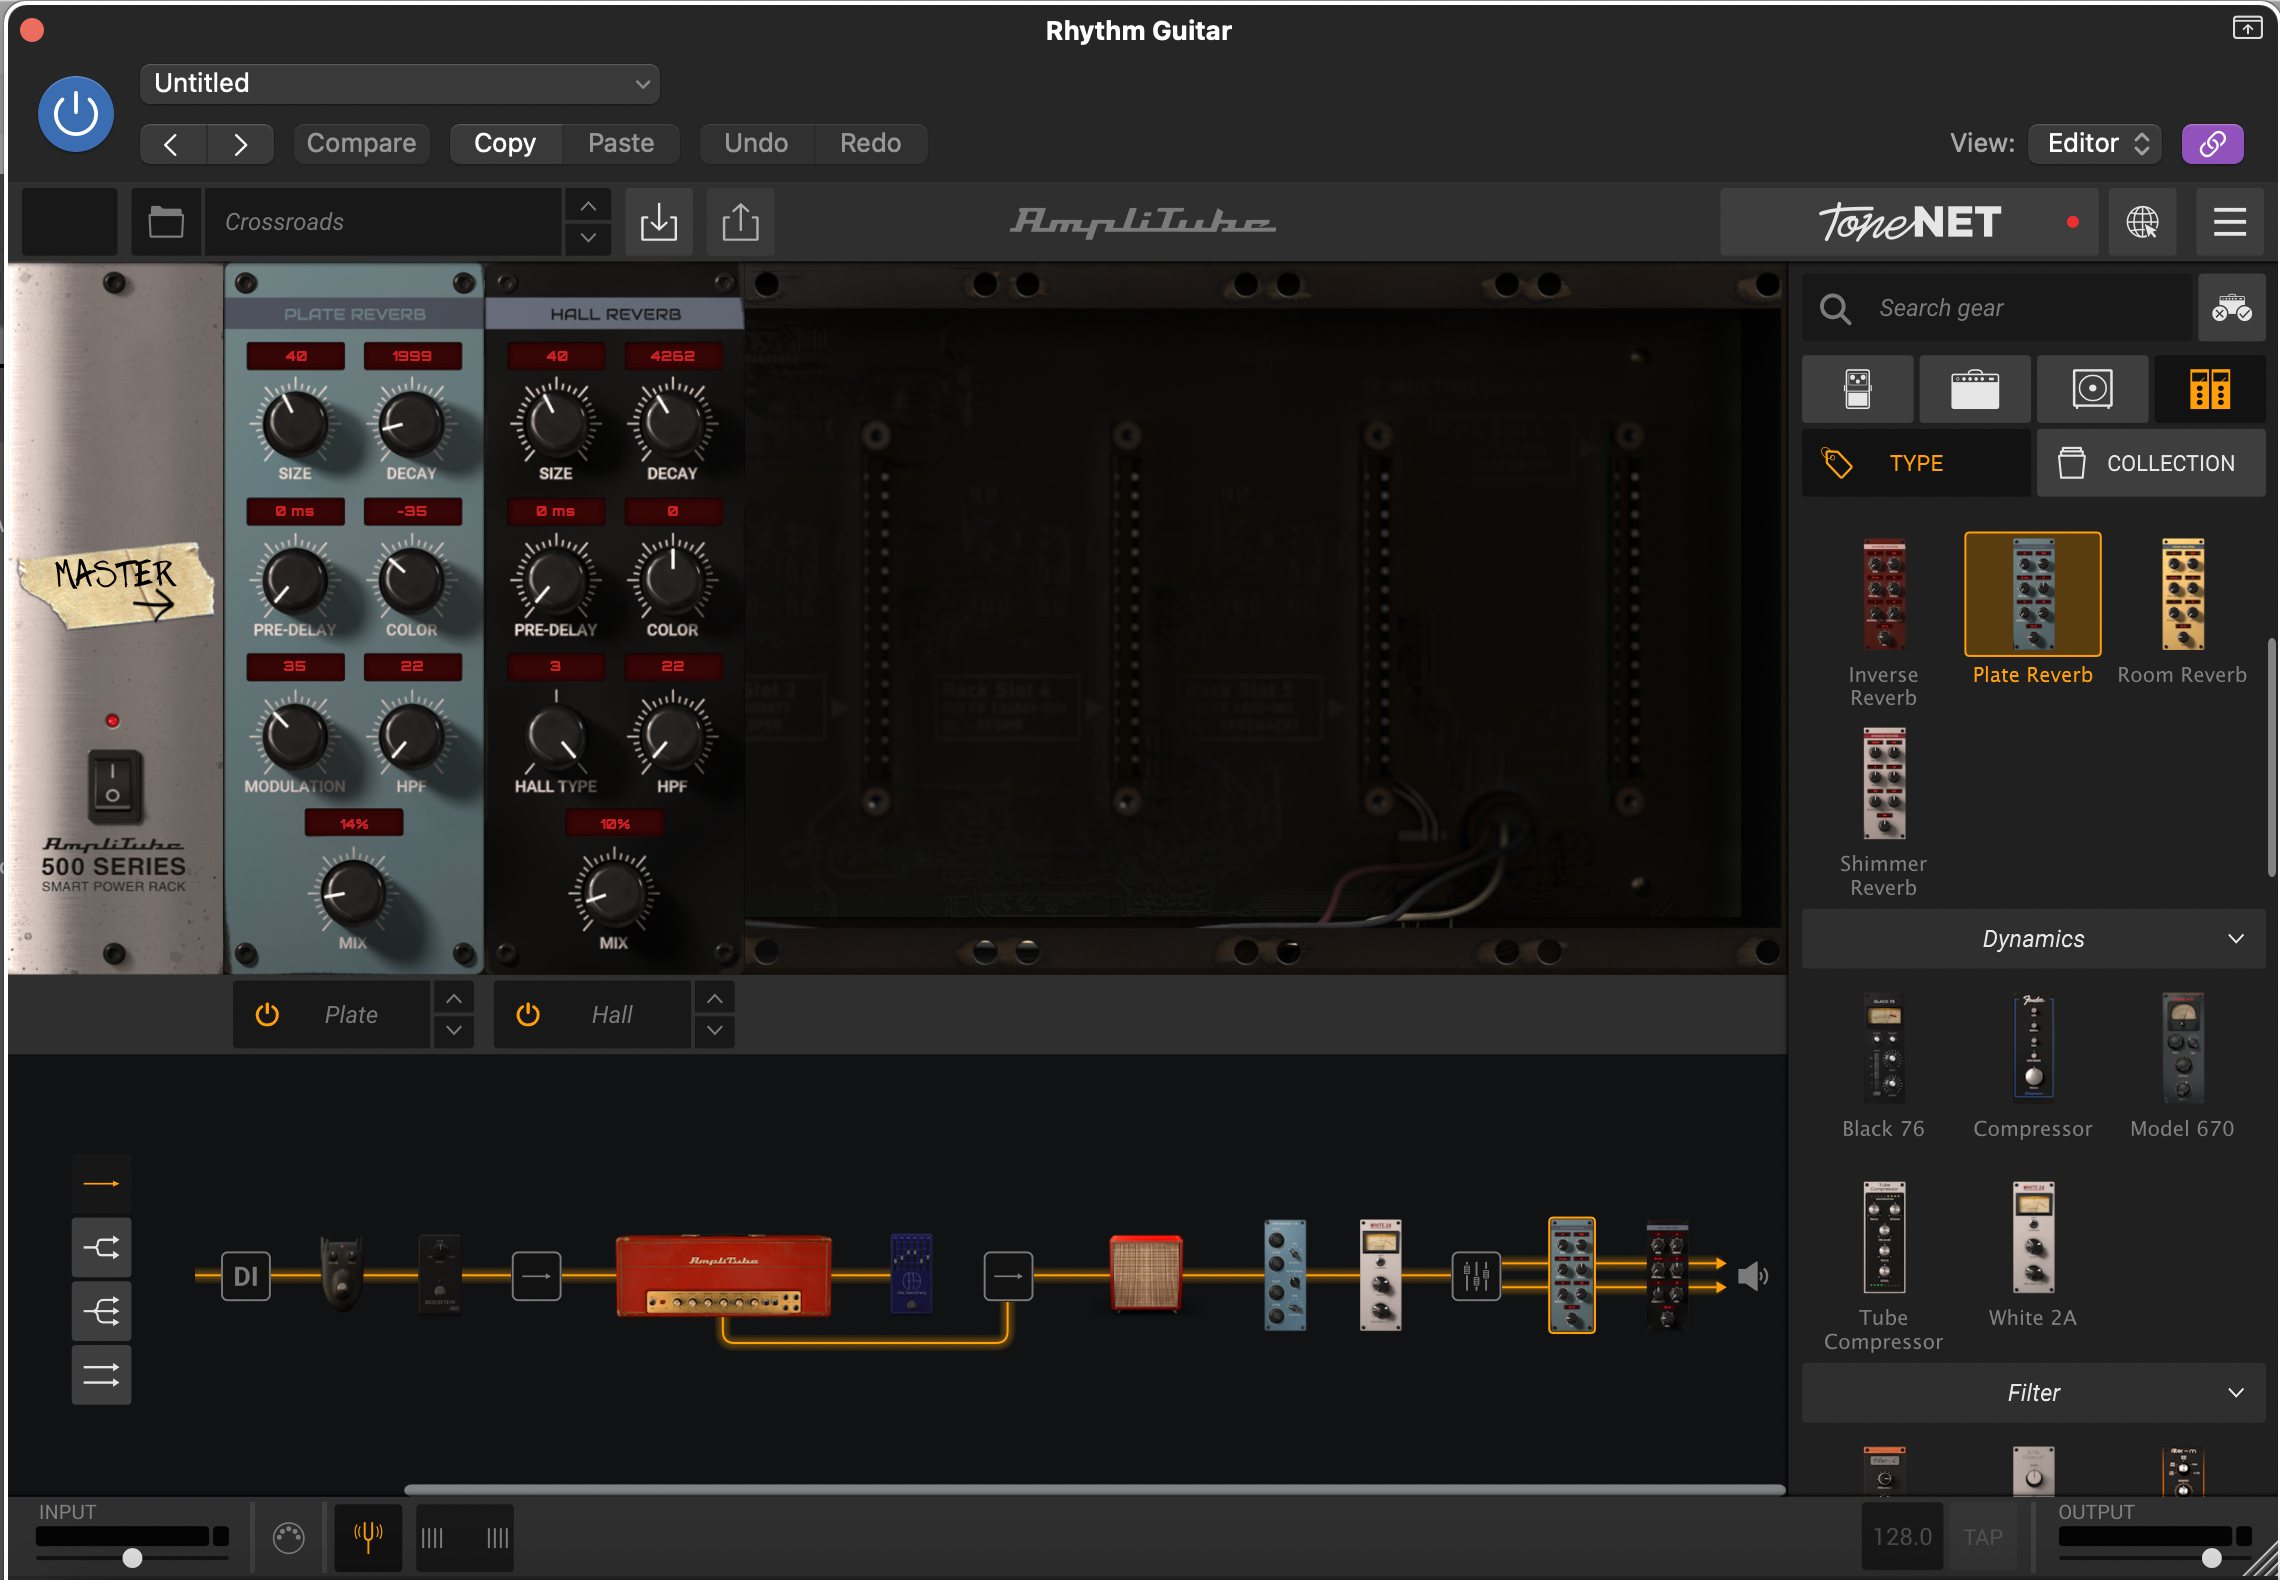
Task: Click the gear filter icon beside search
Action: (x=2231, y=308)
